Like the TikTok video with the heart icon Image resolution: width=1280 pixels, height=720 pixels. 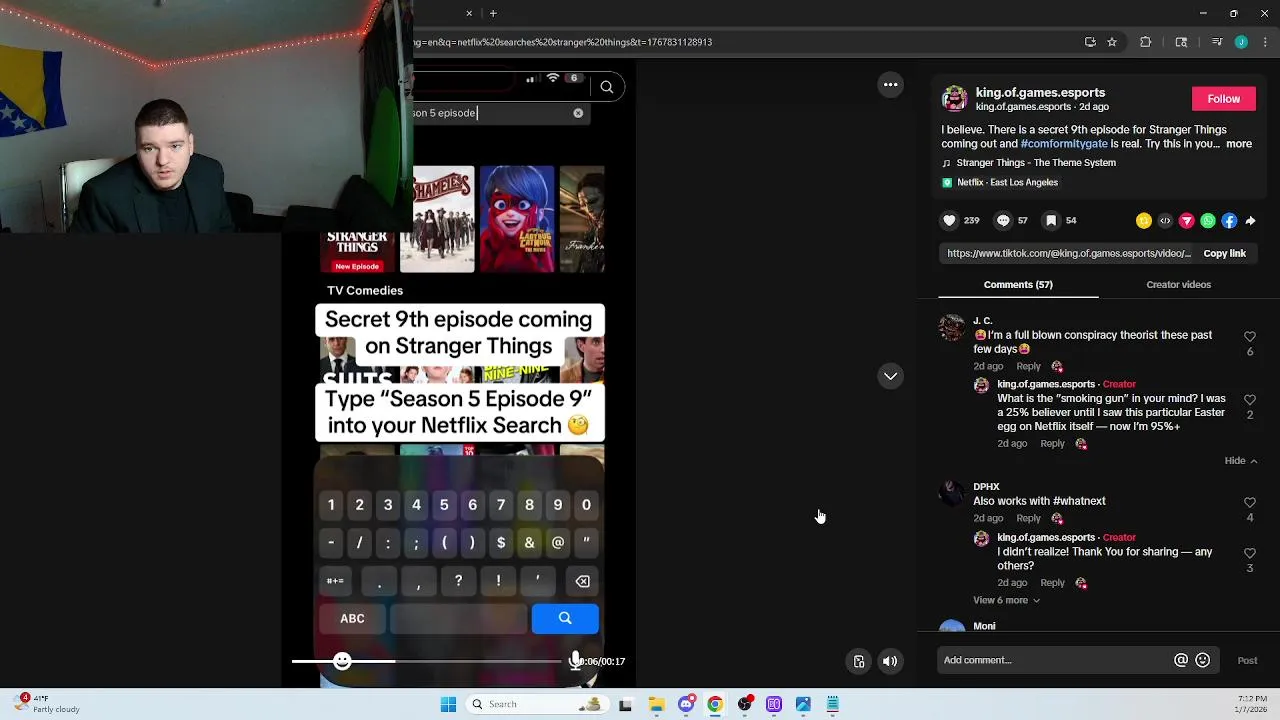(949, 220)
